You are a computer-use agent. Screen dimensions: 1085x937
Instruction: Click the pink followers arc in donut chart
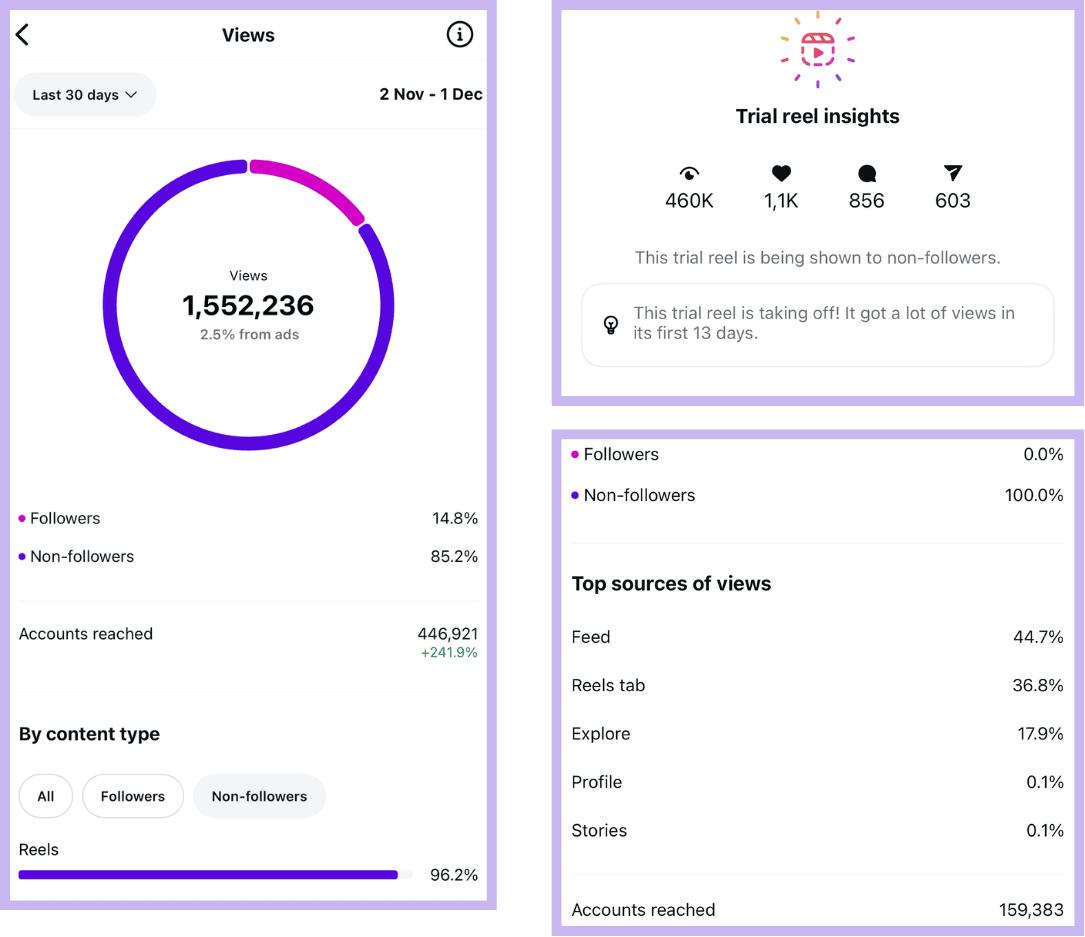pyautogui.click(x=310, y=184)
